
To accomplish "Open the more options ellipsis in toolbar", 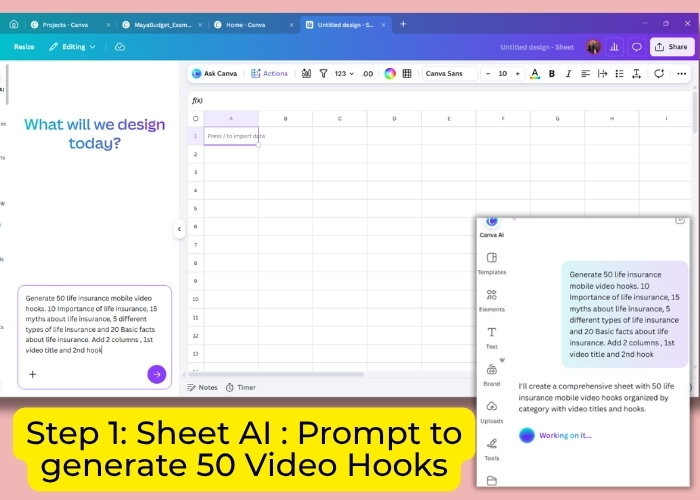I will [681, 74].
